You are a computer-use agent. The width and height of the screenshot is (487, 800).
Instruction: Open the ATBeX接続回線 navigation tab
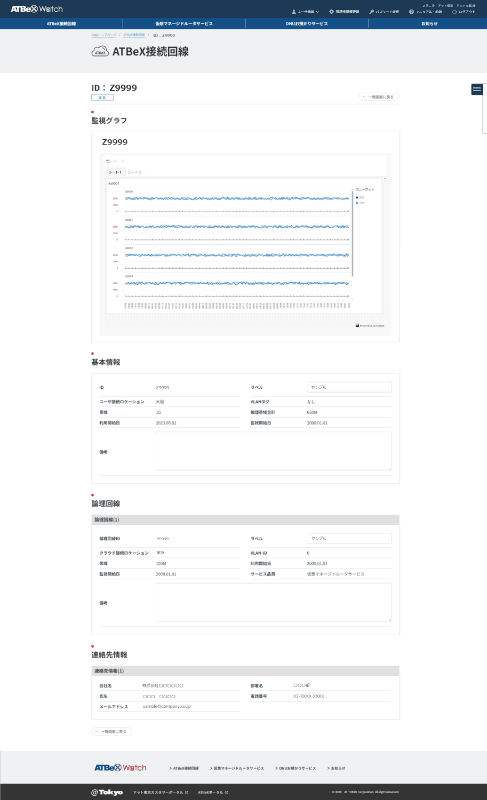[61, 23]
